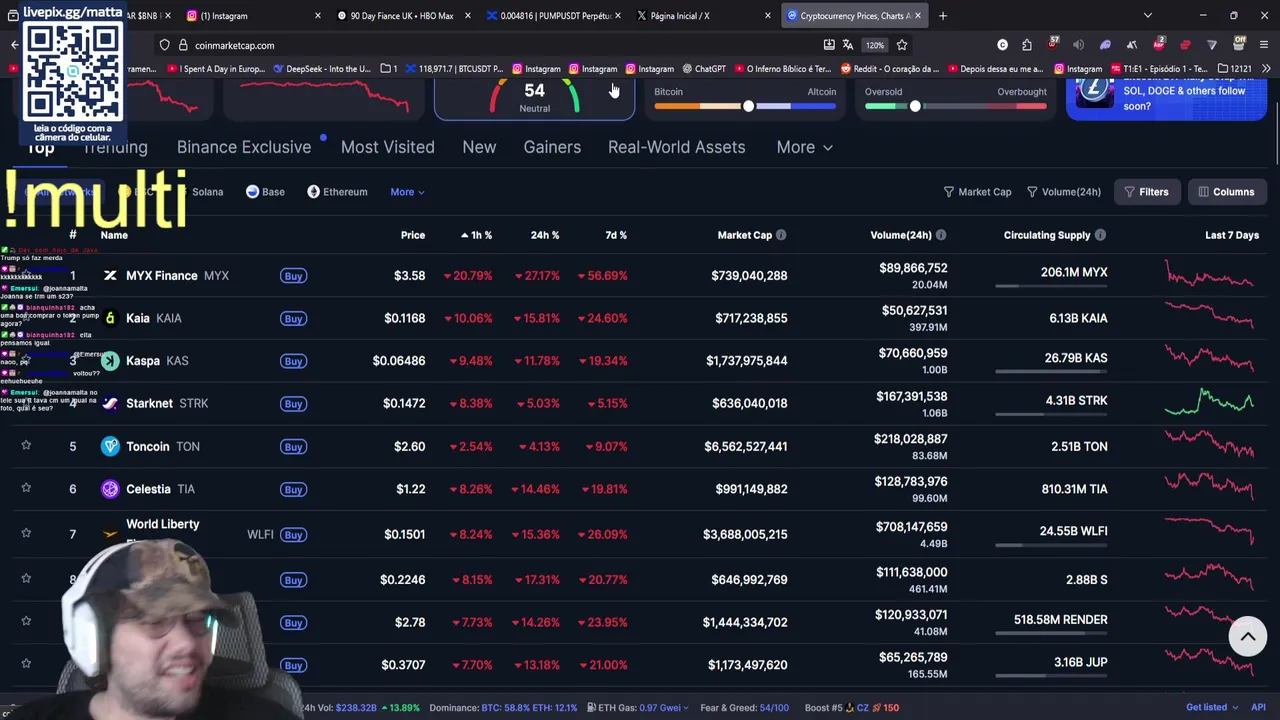Open the Market Cap info tooltip icon
This screenshot has height=720, width=1280.
click(781, 235)
